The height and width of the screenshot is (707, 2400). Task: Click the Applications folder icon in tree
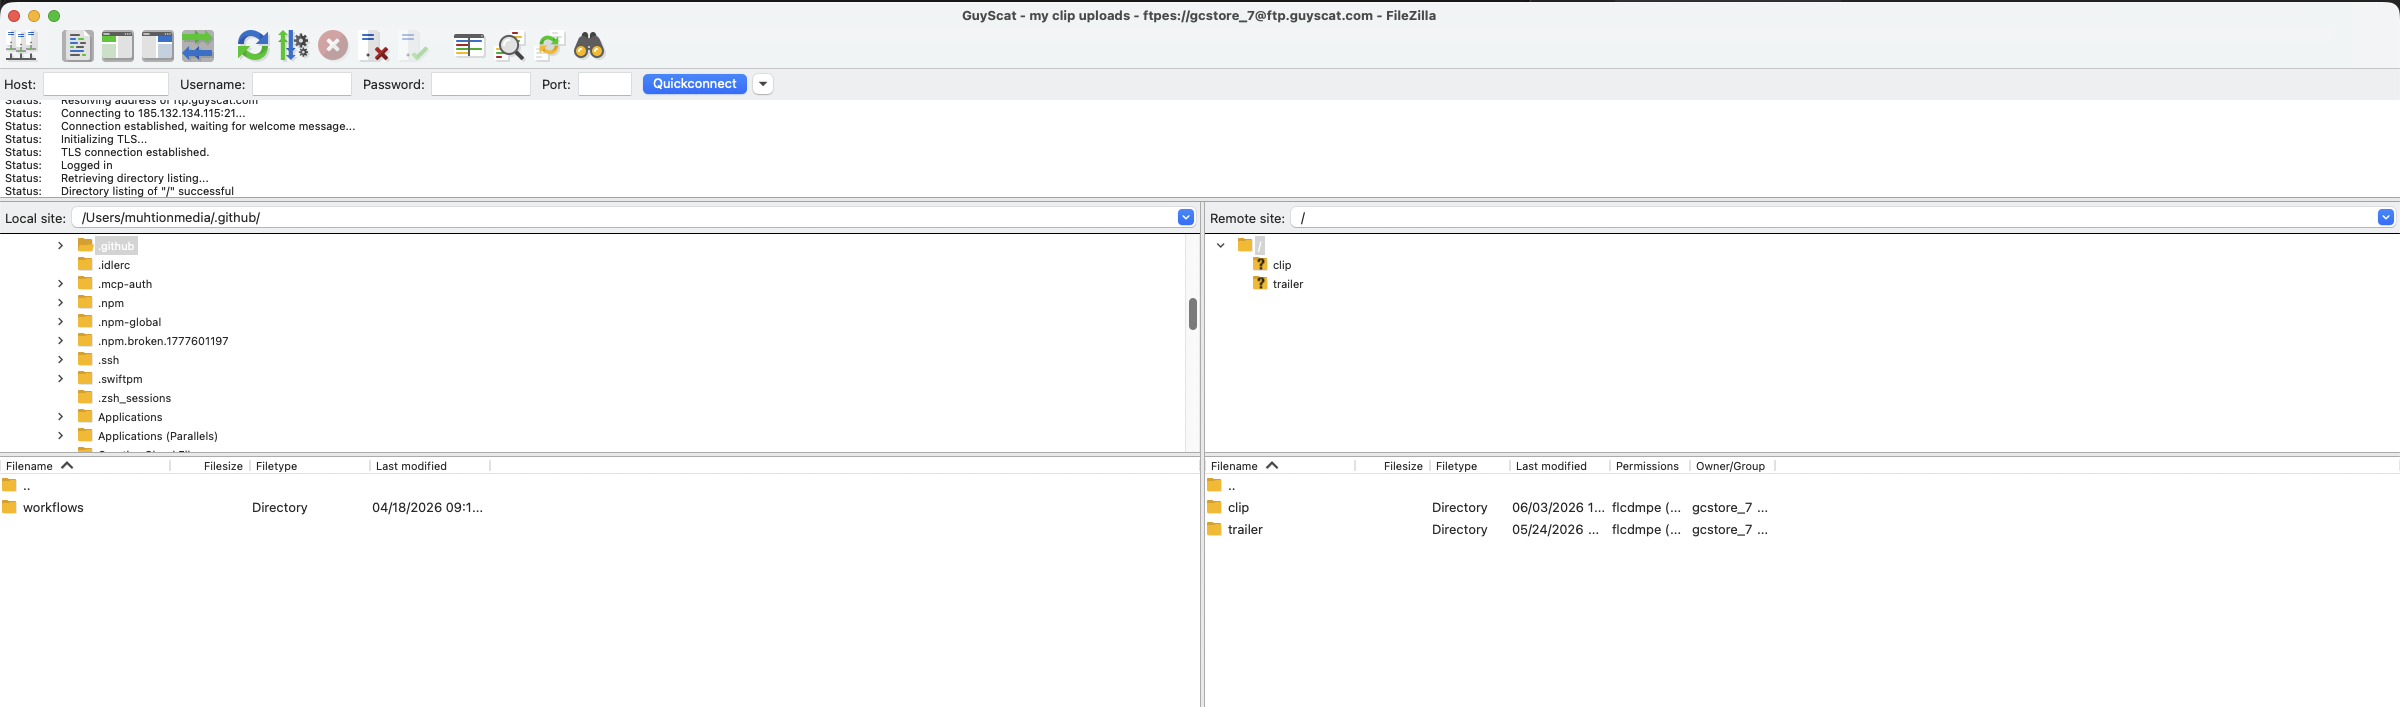point(85,416)
